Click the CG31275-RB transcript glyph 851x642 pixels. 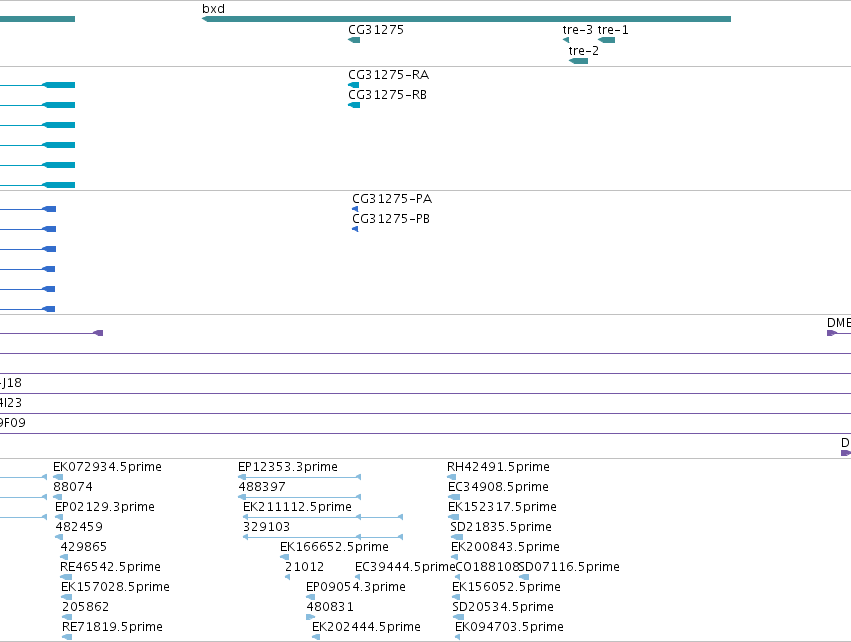pos(354,105)
